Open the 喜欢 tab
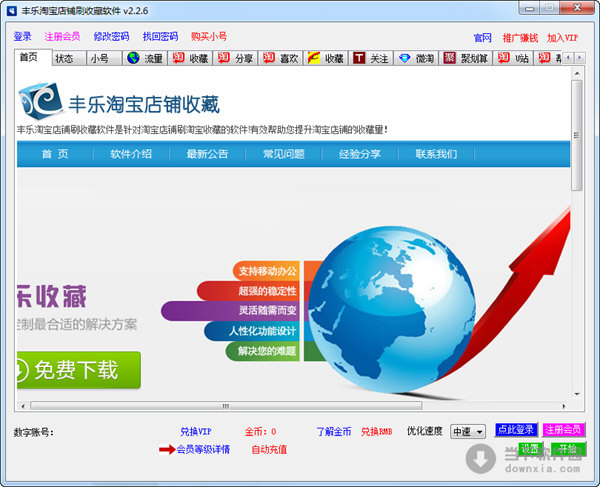Image resolution: width=600 pixels, height=487 pixels. pyautogui.click(x=280, y=58)
